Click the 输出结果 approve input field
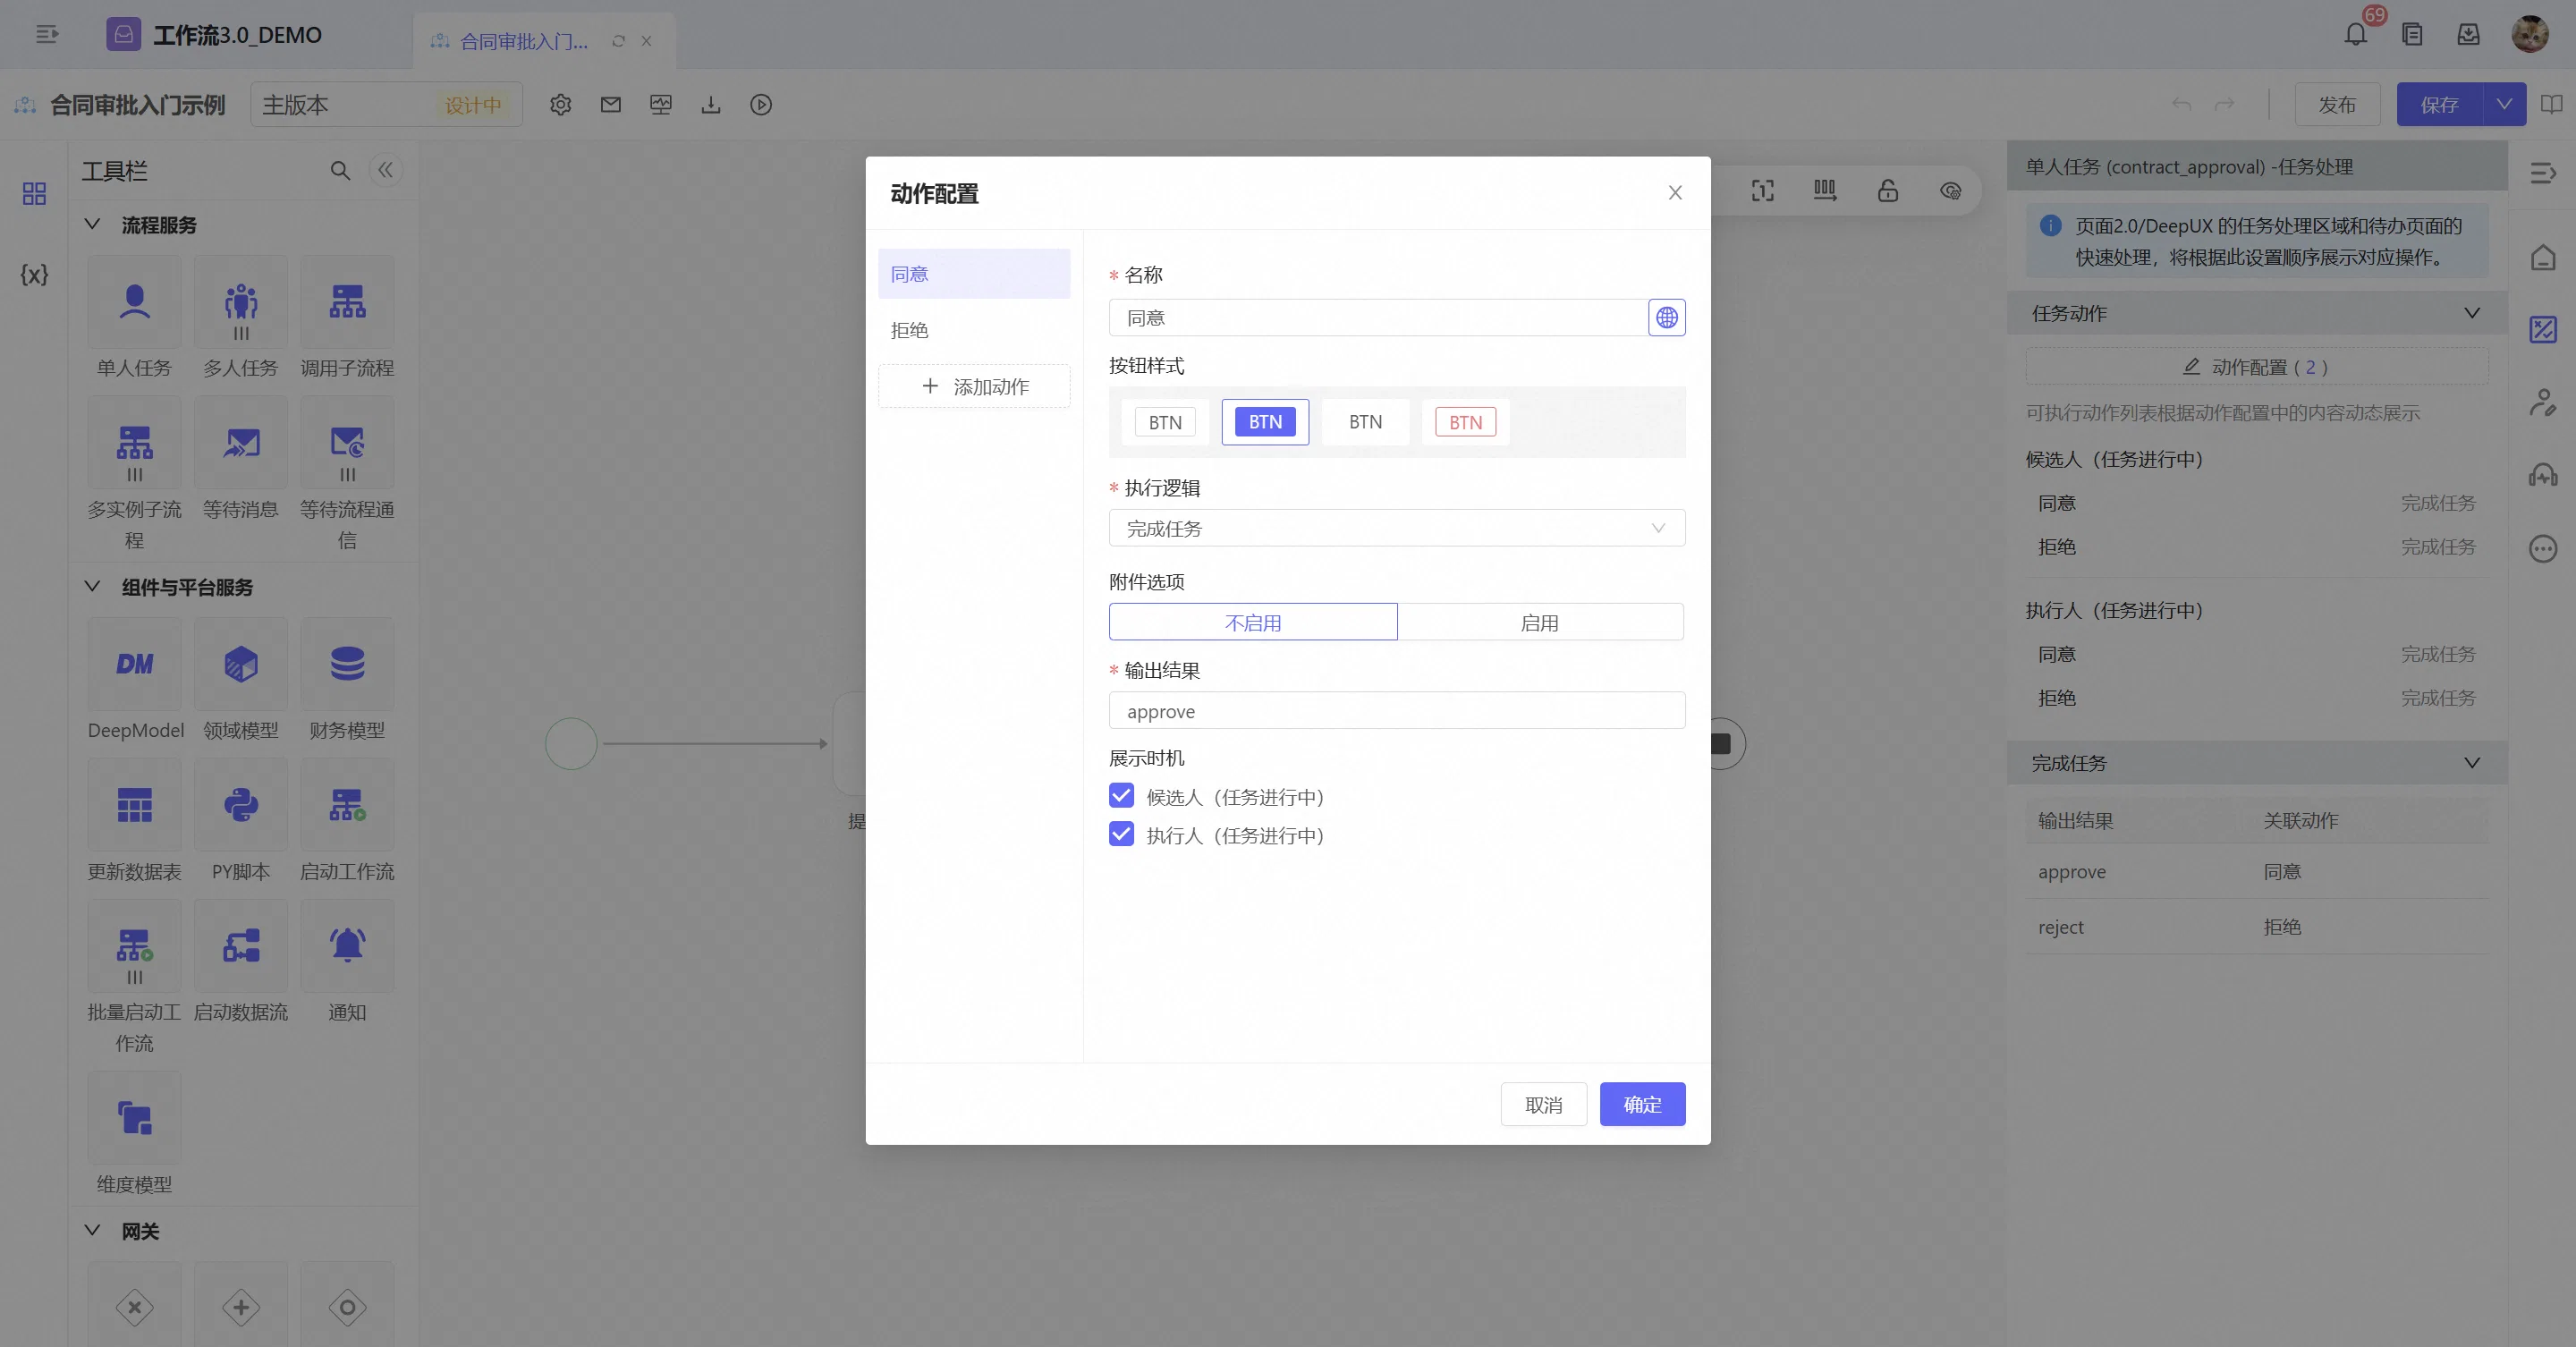 tap(1396, 710)
